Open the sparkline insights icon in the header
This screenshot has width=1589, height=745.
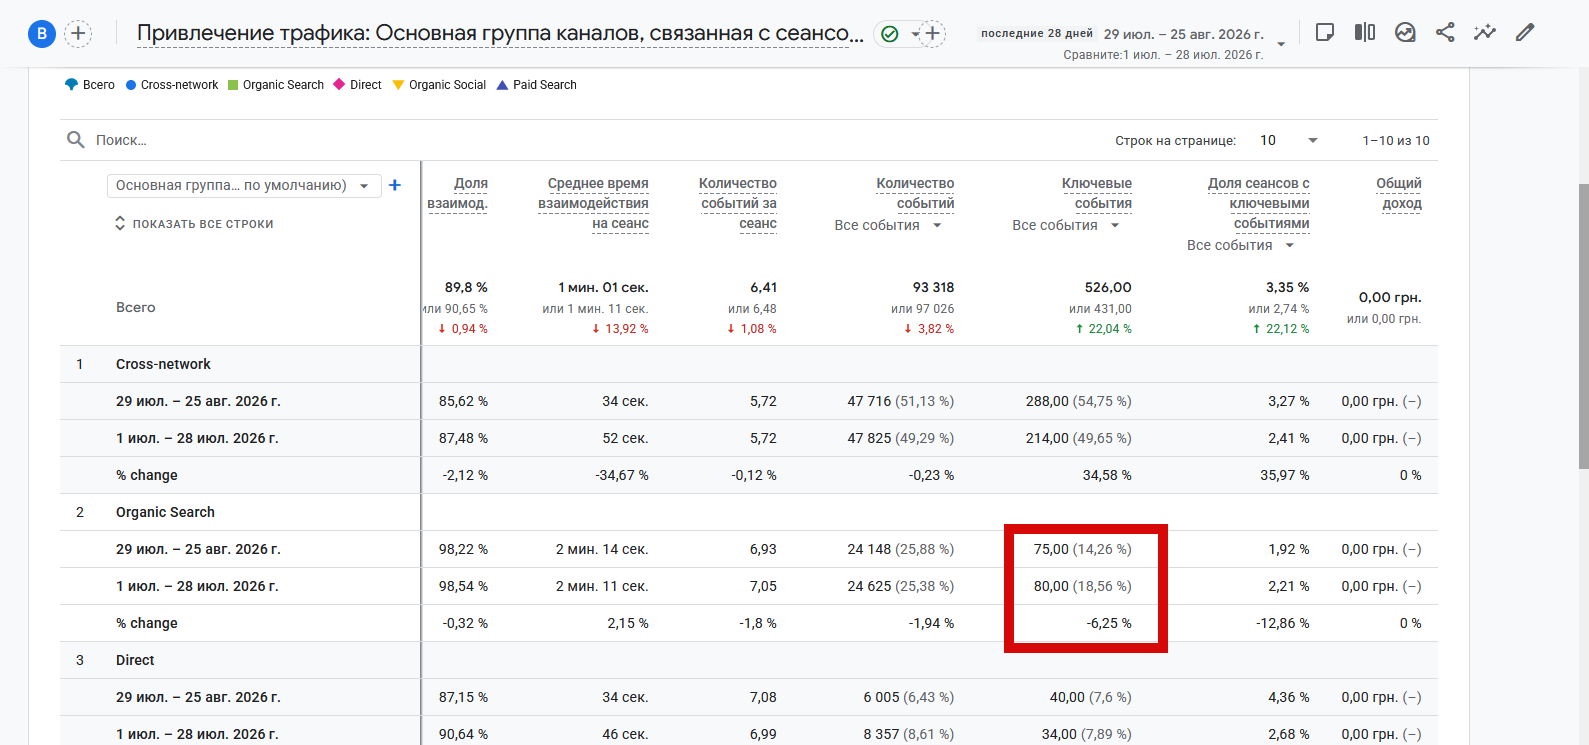click(1485, 32)
